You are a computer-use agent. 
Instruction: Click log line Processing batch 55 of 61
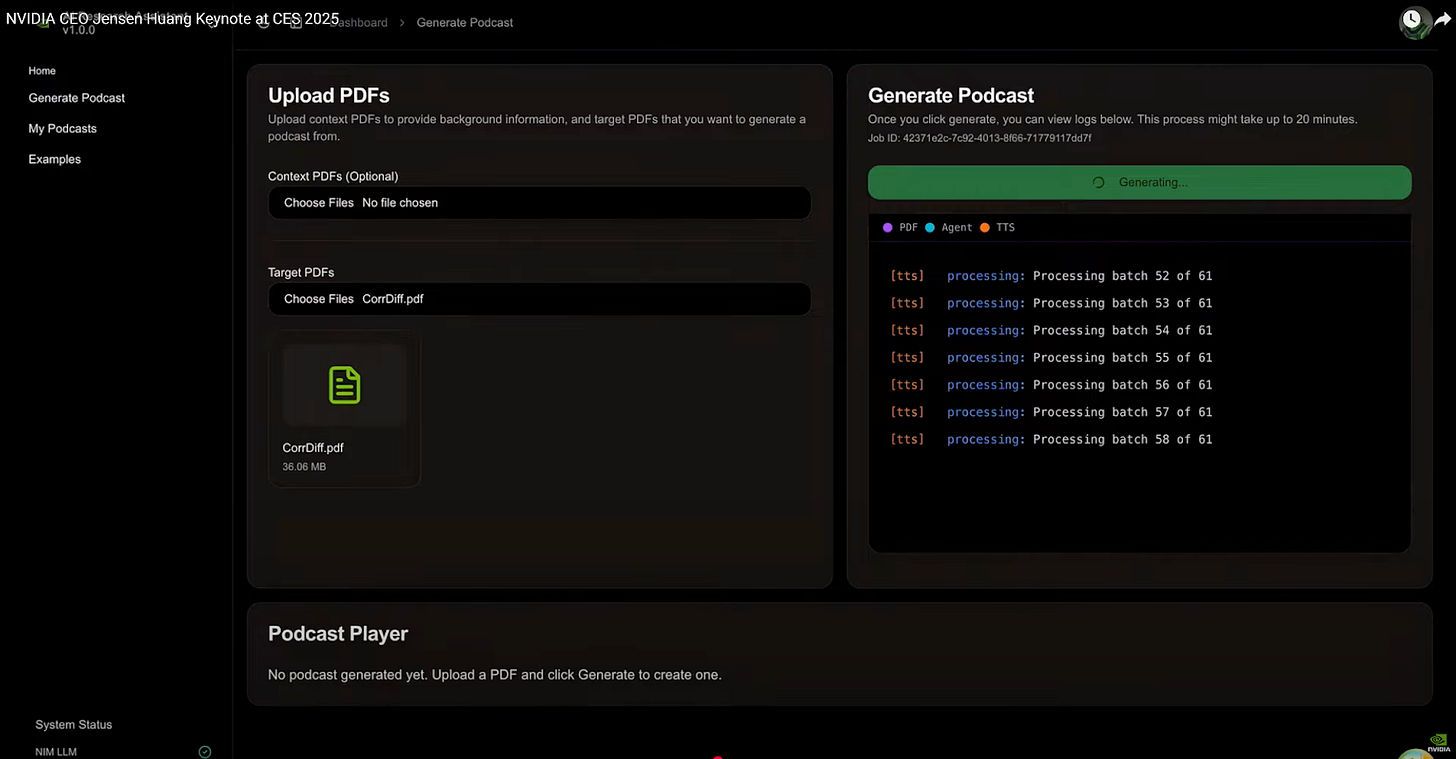(1050, 357)
